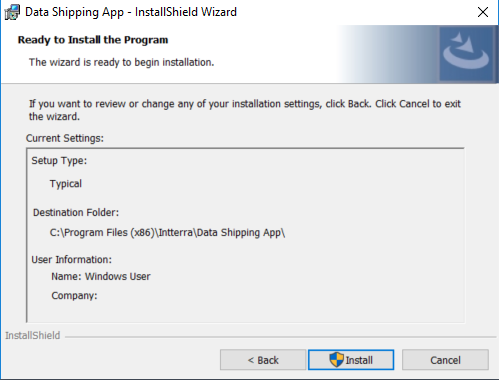Screen dimensions: 499x380
Task: Click the User Information heading
Action: click(x=72, y=260)
